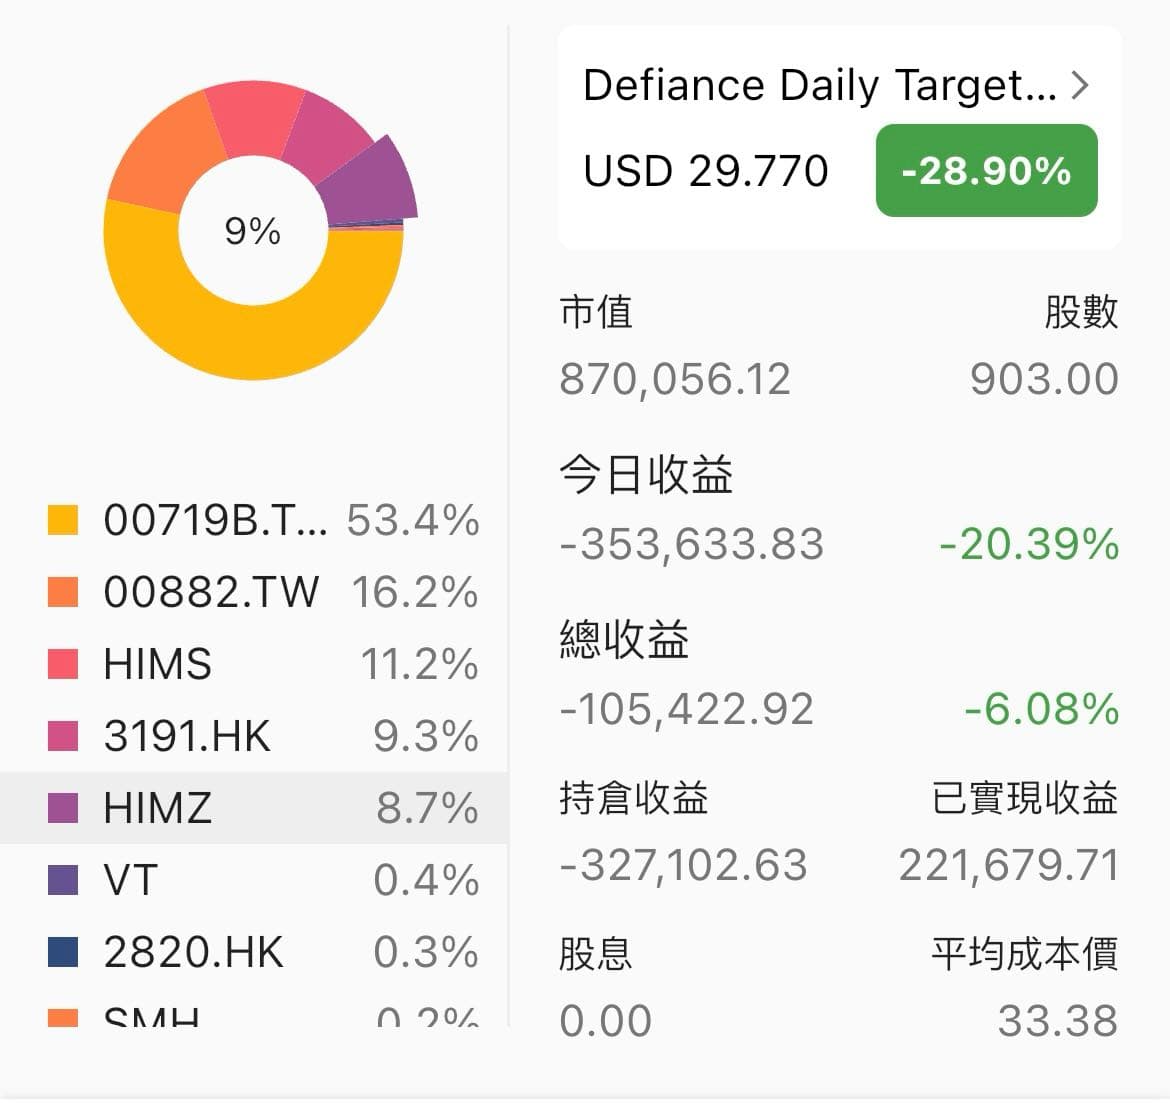Click the 今日收益 -20.39% percentage
Image resolution: width=1170 pixels, height=1108 pixels.
(x=1029, y=544)
